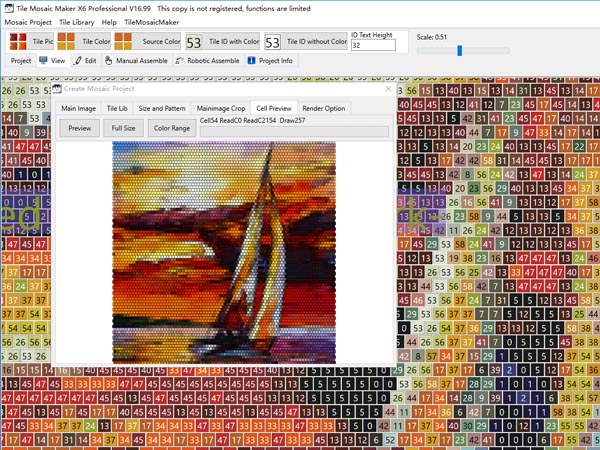Click the Scale slider handle
The width and height of the screenshot is (600, 450).
(460, 51)
